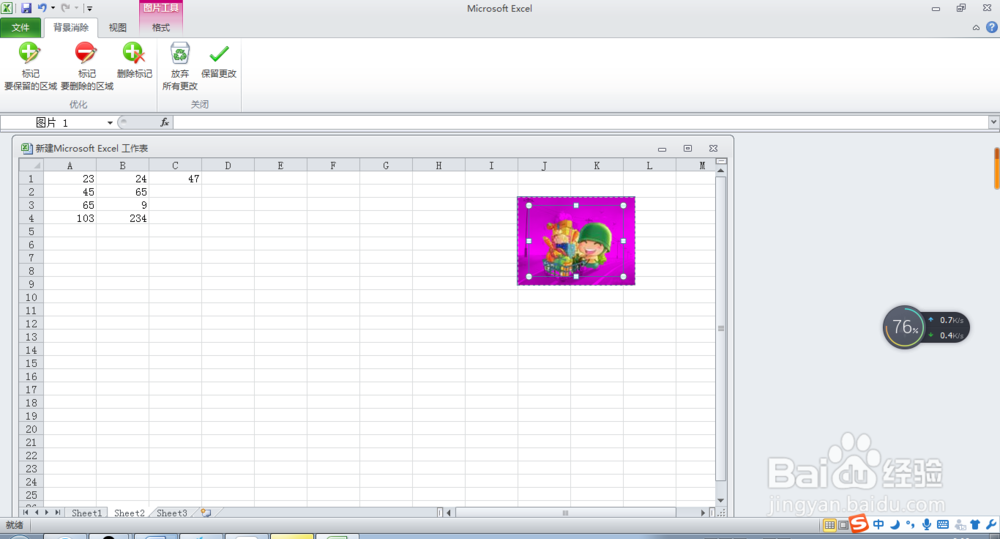The image size is (1000, 539).
Task: Open the Undo history dropdown arrow
Action: (53, 8)
